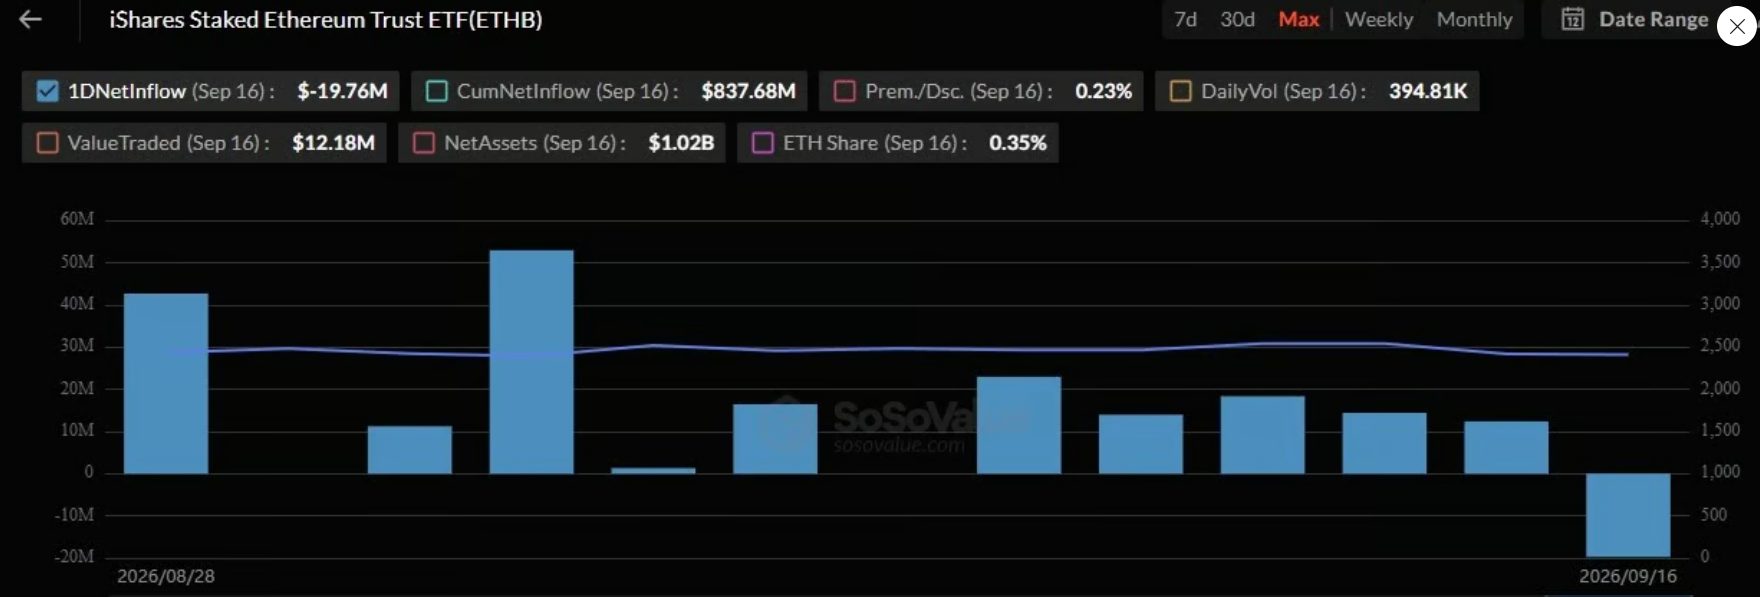Click the 0.35% ETH share figure
The height and width of the screenshot is (597, 1760).
(1018, 143)
